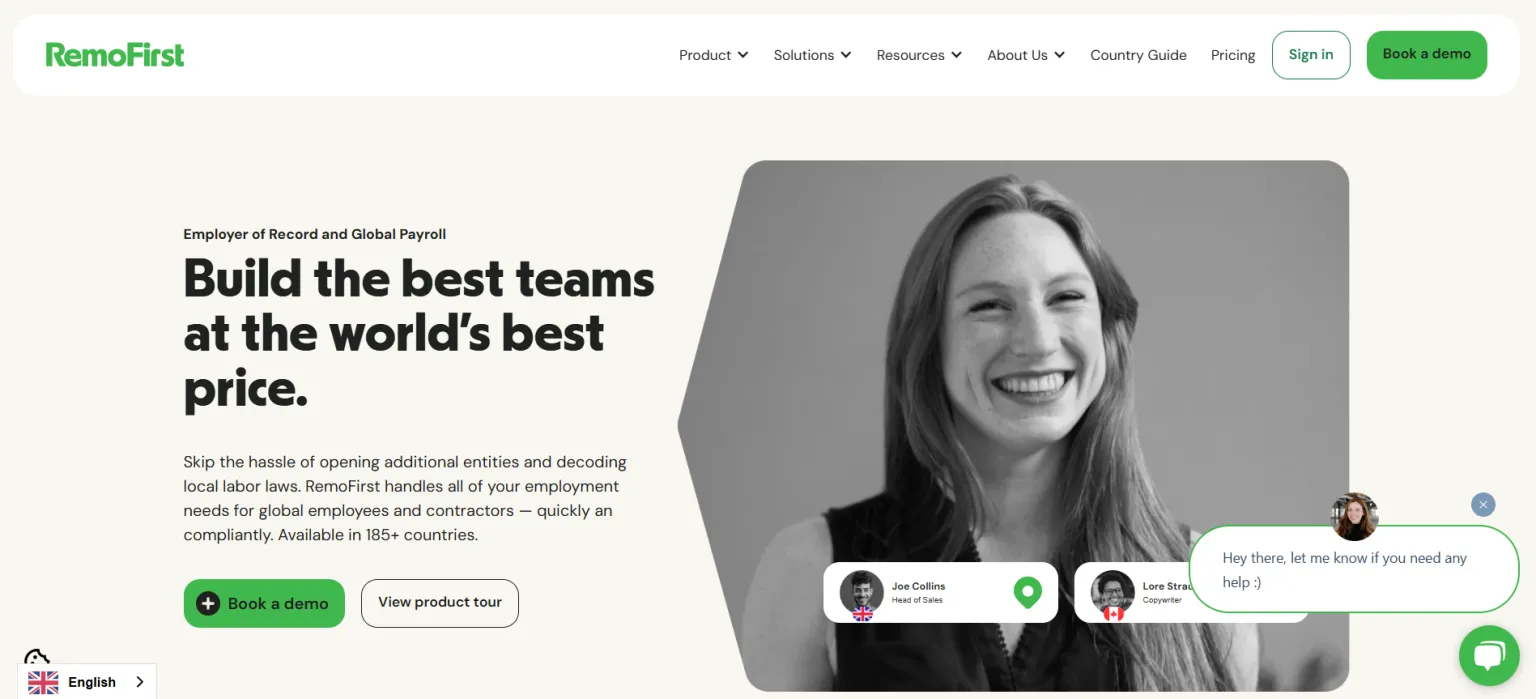Click the green location pin icon
The width and height of the screenshot is (1536, 699).
[1027, 593]
